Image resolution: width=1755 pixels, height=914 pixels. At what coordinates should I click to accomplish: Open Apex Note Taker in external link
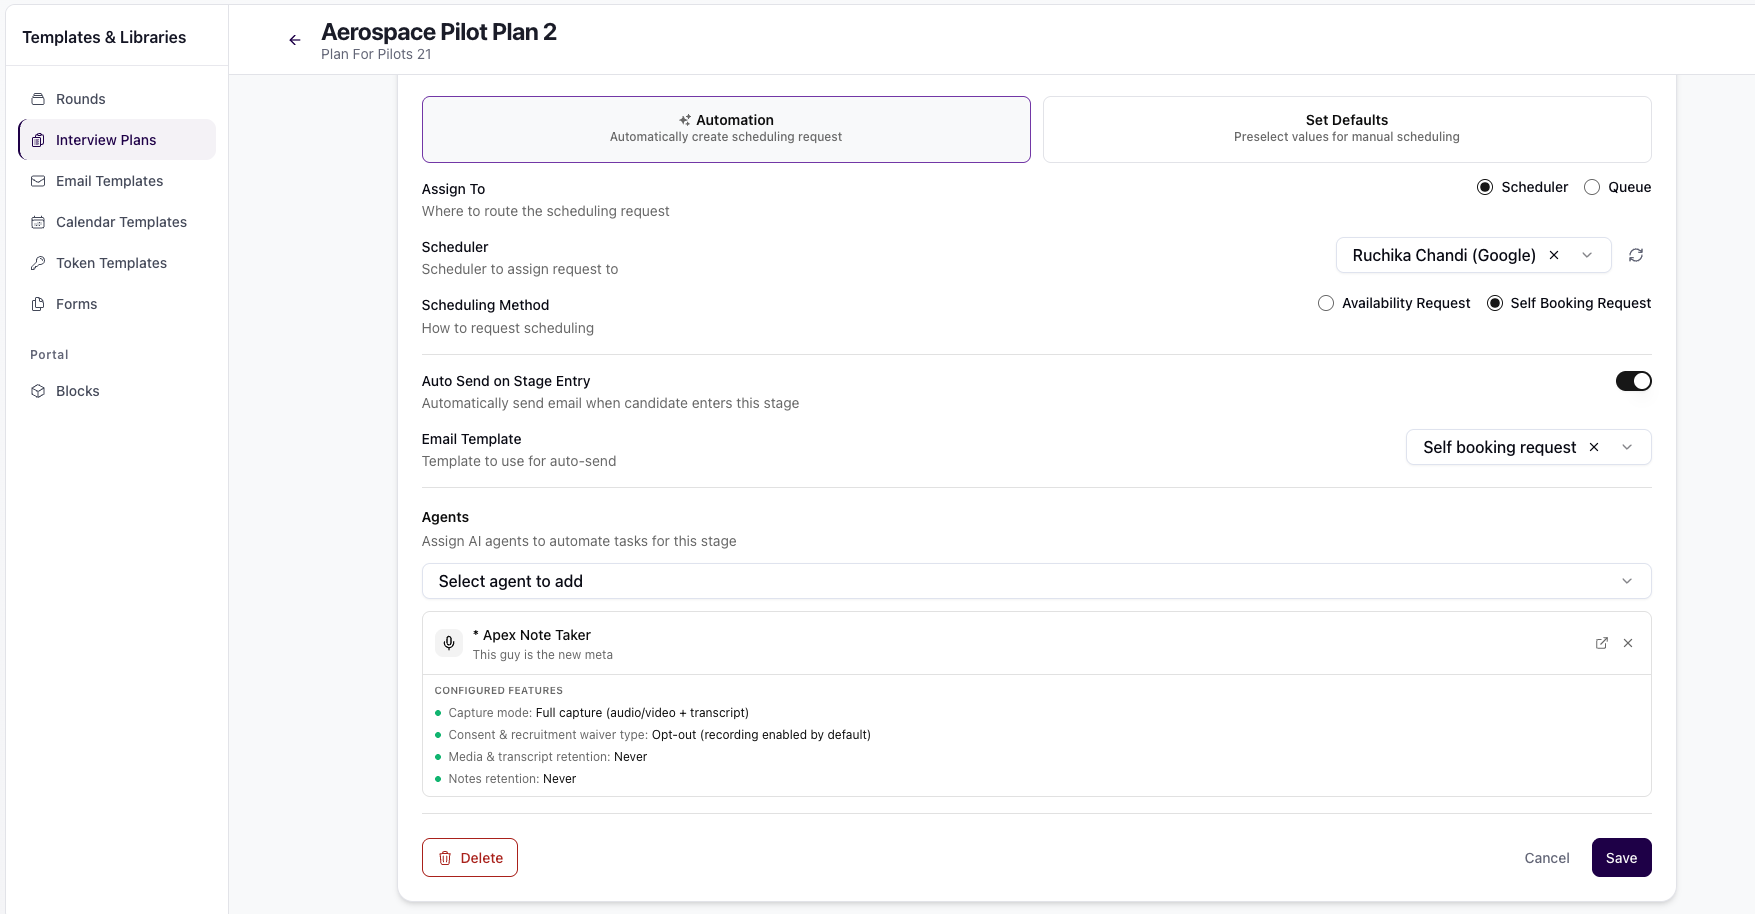(1601, 643)
